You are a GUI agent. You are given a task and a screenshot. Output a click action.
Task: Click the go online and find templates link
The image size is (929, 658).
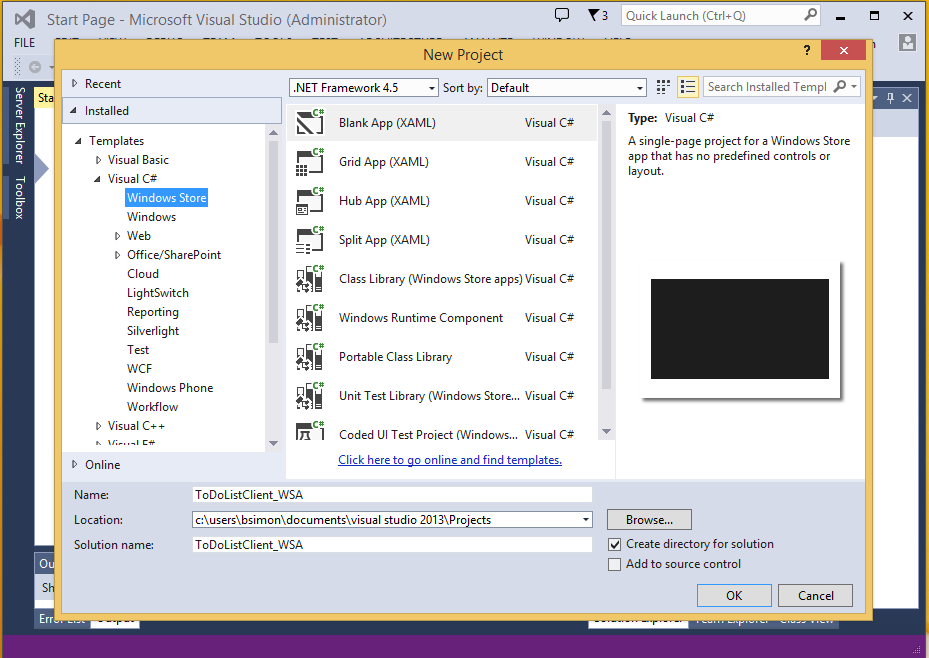click(450, 460)
